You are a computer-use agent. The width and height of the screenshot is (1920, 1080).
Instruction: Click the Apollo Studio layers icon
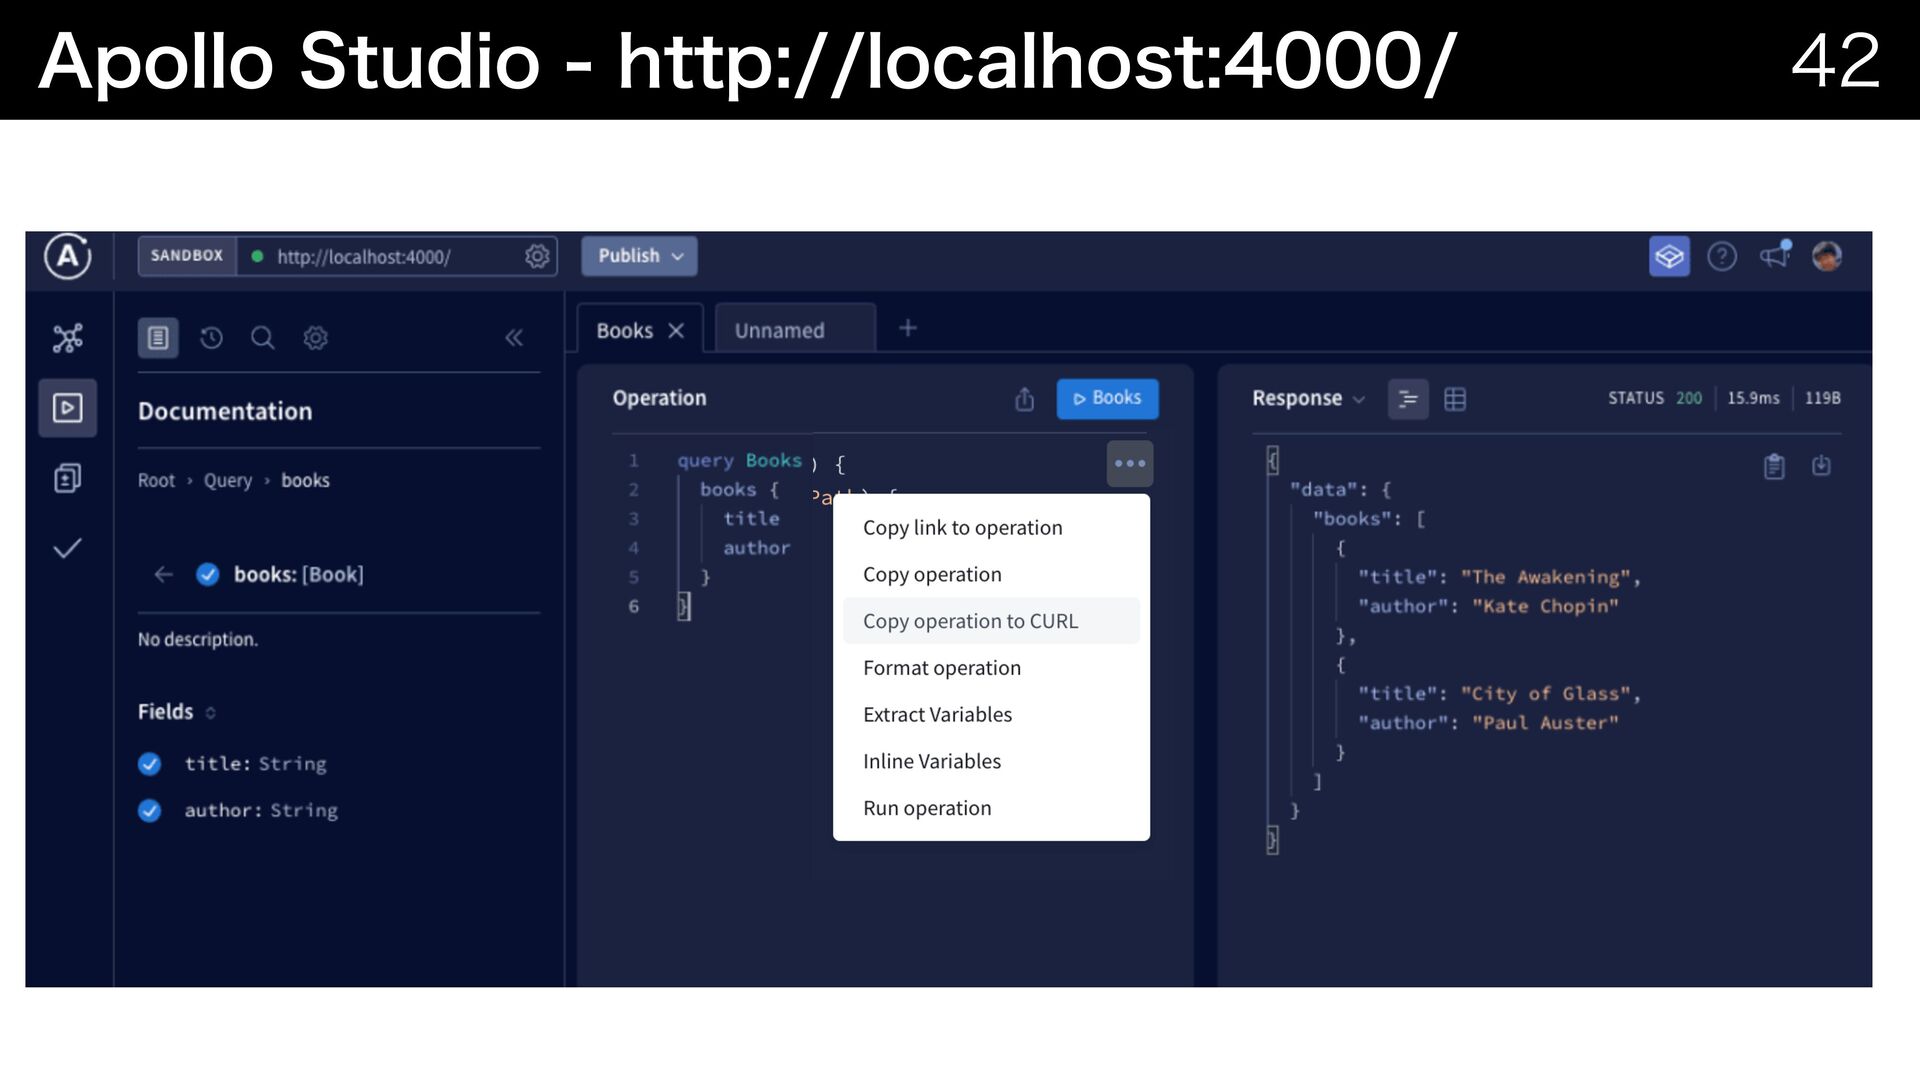[x=1669, y=257]
